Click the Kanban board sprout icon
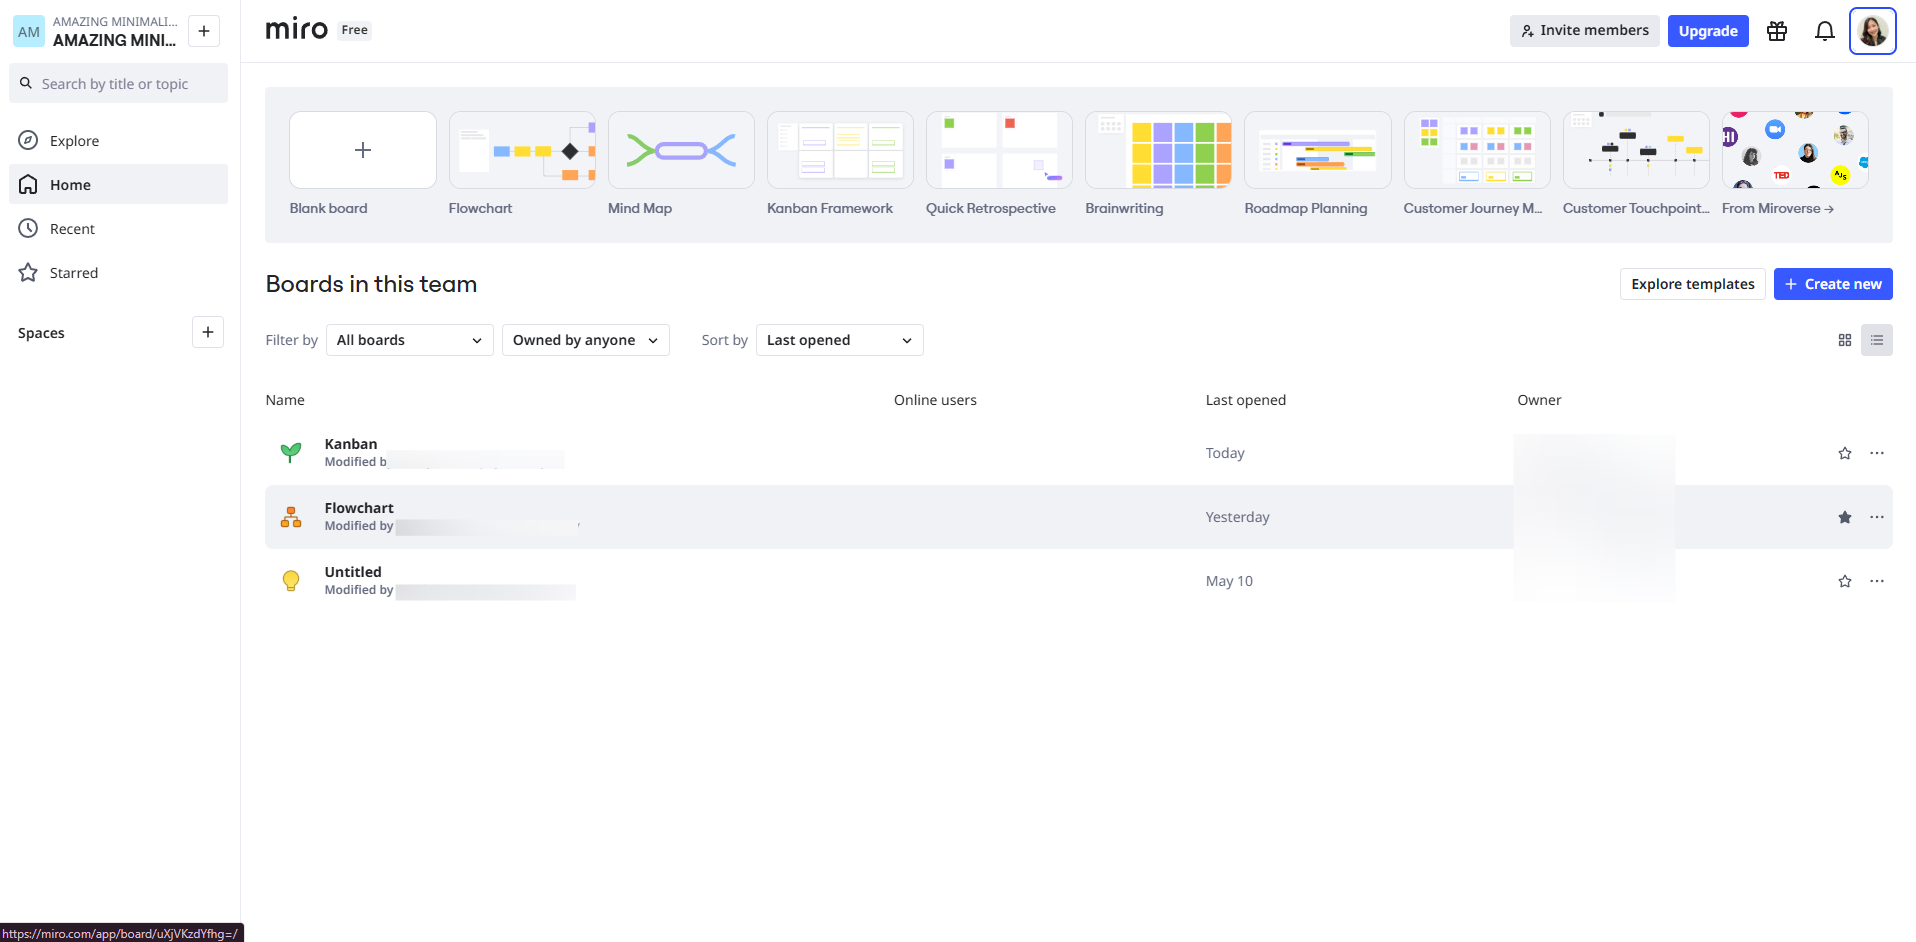1916x942 pixels. [x=291, y=453]
